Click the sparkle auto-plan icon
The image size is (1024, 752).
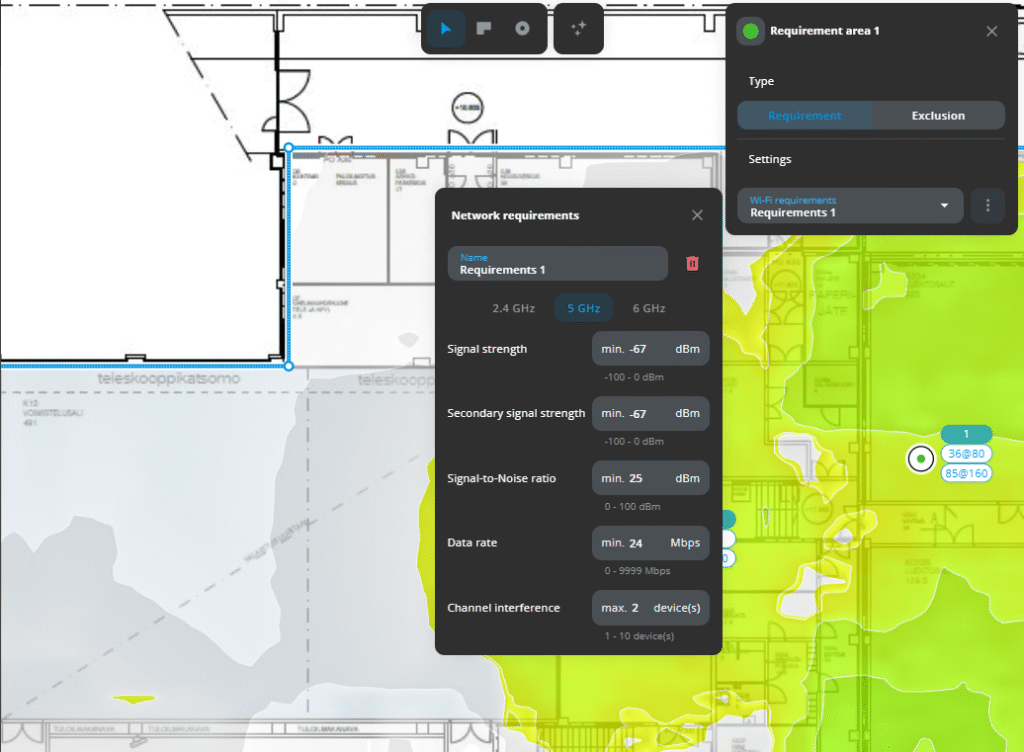(578, 29)
